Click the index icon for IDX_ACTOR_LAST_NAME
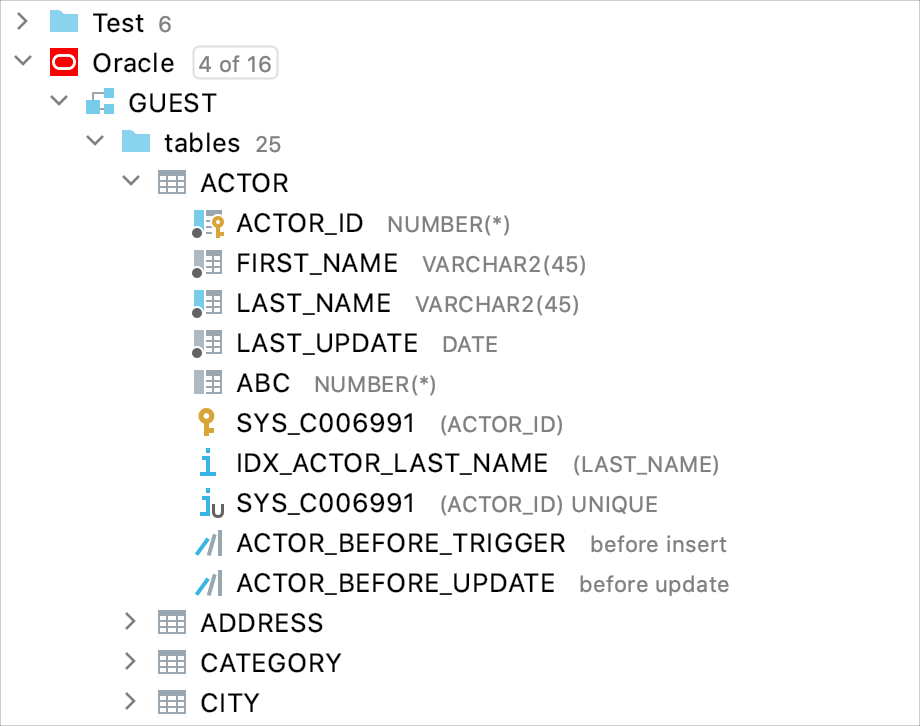The width and height of the screenshot is (920, 726). 207,463
